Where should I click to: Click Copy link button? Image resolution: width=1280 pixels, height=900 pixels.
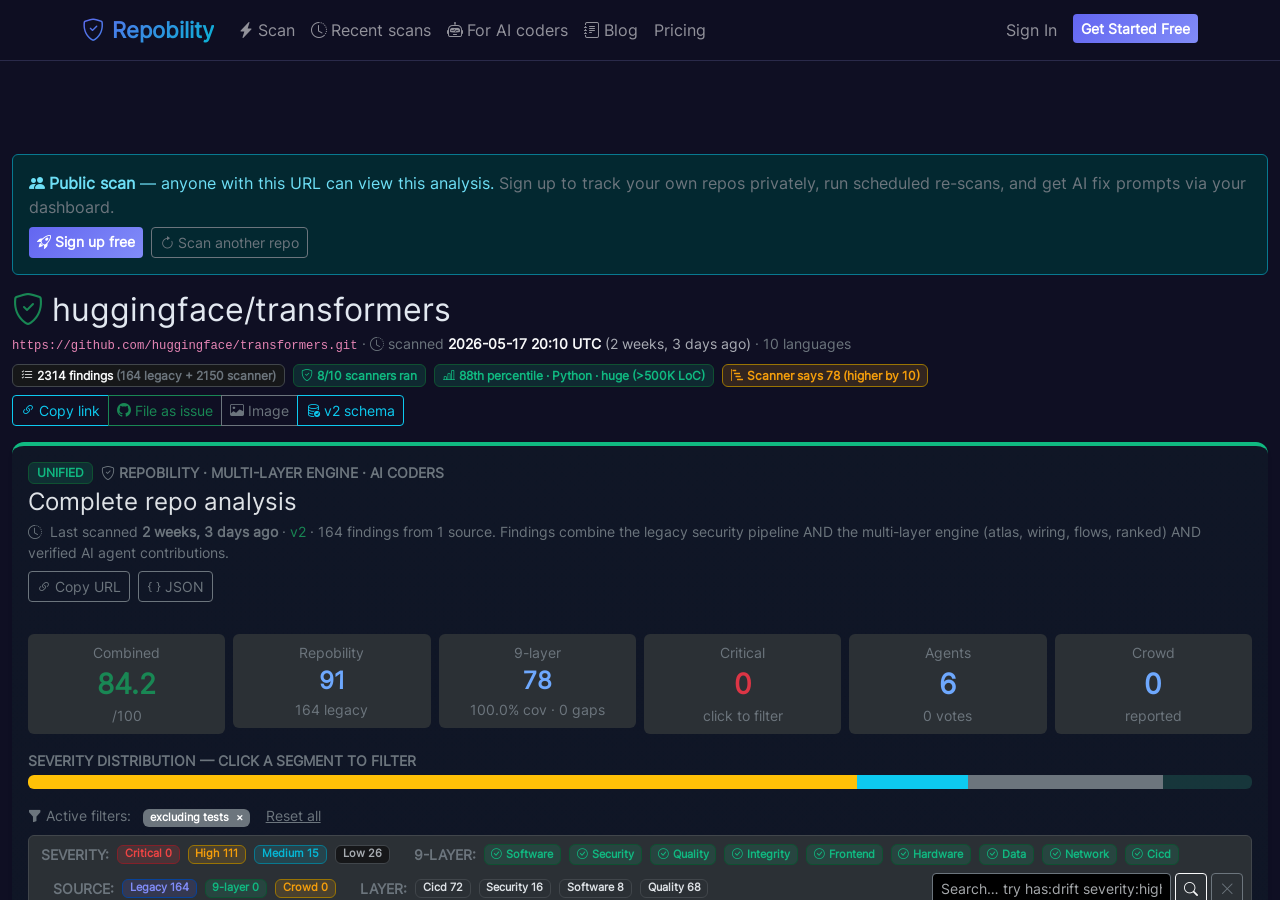pos(60,410)
